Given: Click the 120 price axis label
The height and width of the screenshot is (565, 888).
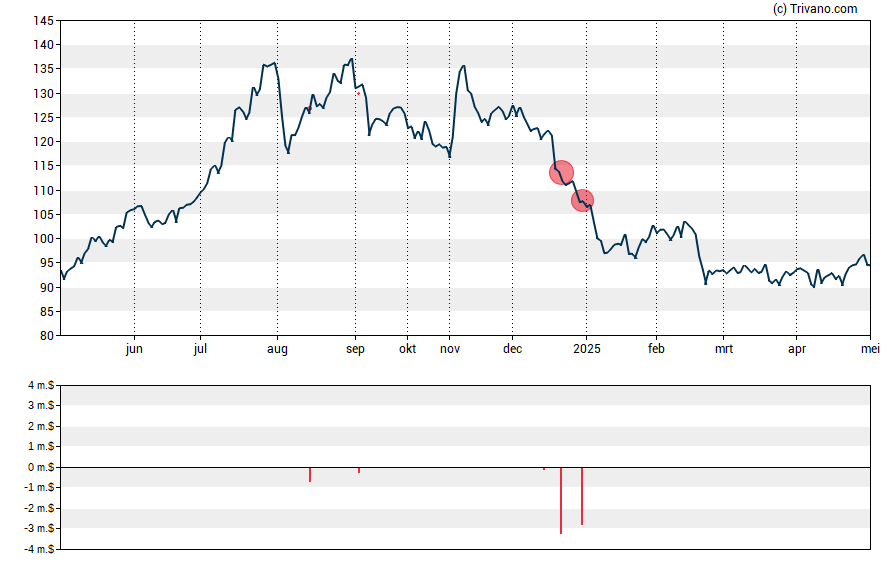Looking at the screenshot, I should tap(44, 142).
